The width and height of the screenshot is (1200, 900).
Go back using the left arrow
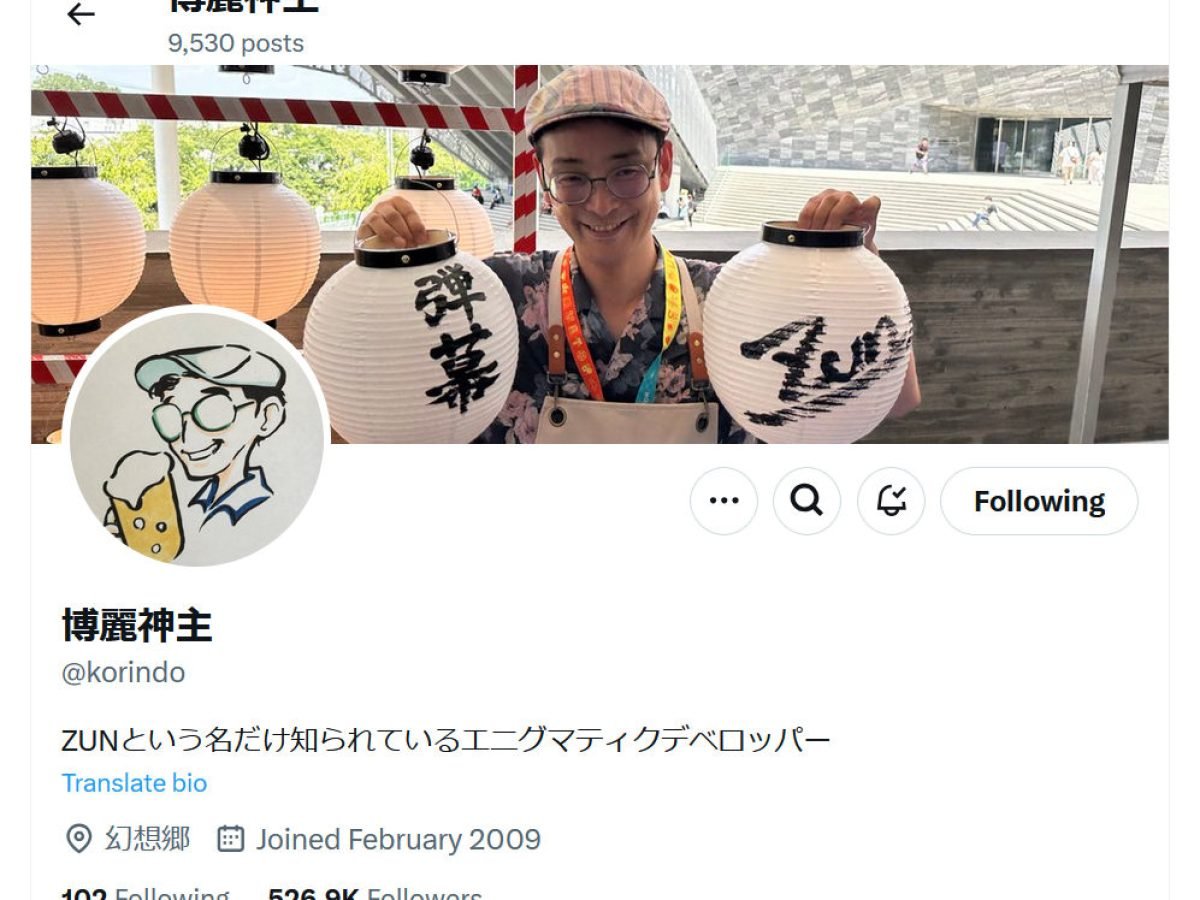click(80, 15)
